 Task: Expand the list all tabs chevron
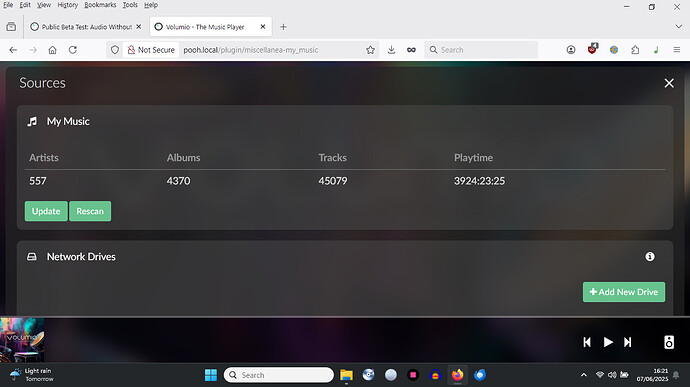(x=679, y=26)
